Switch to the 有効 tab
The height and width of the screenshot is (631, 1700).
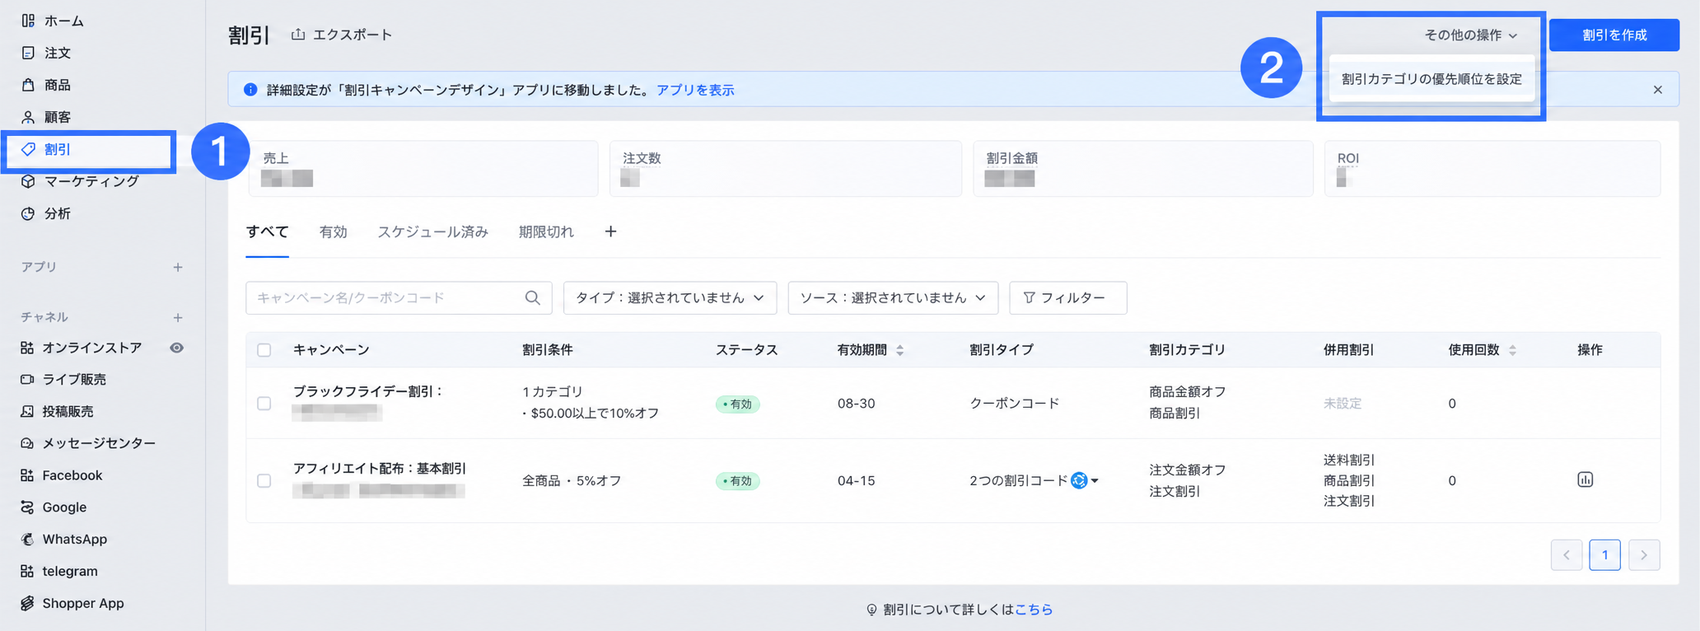coord(333,232)
